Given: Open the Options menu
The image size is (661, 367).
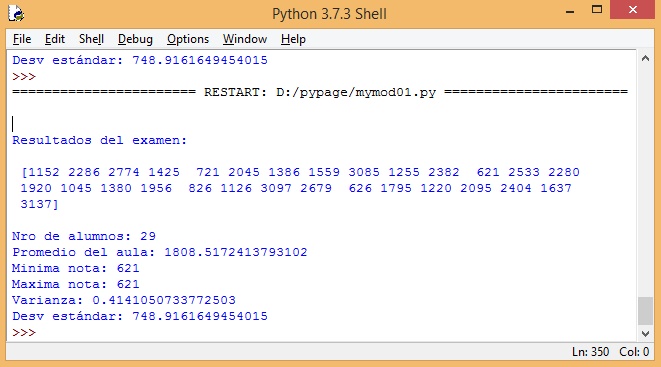Looking at the screenshot, I should tap(188, 39).
